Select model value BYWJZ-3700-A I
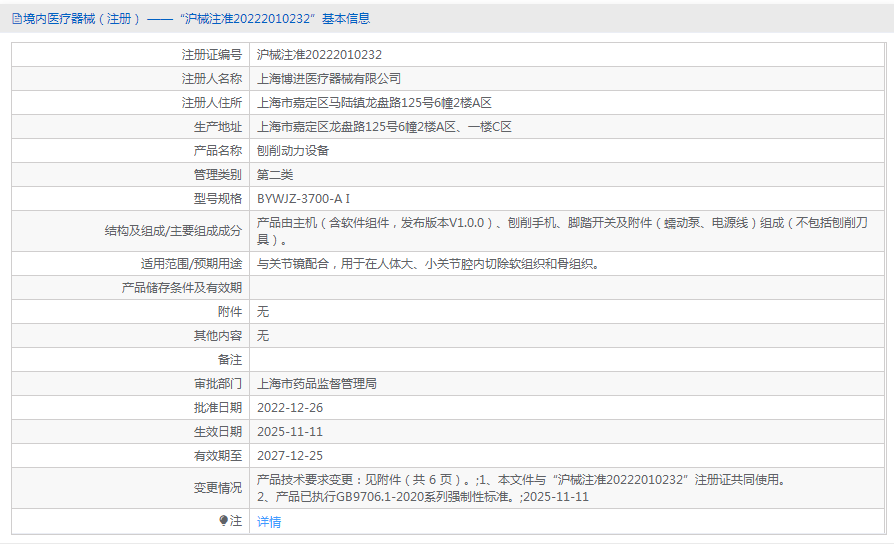This screenshot has width=894, height=544. [303, 198]
